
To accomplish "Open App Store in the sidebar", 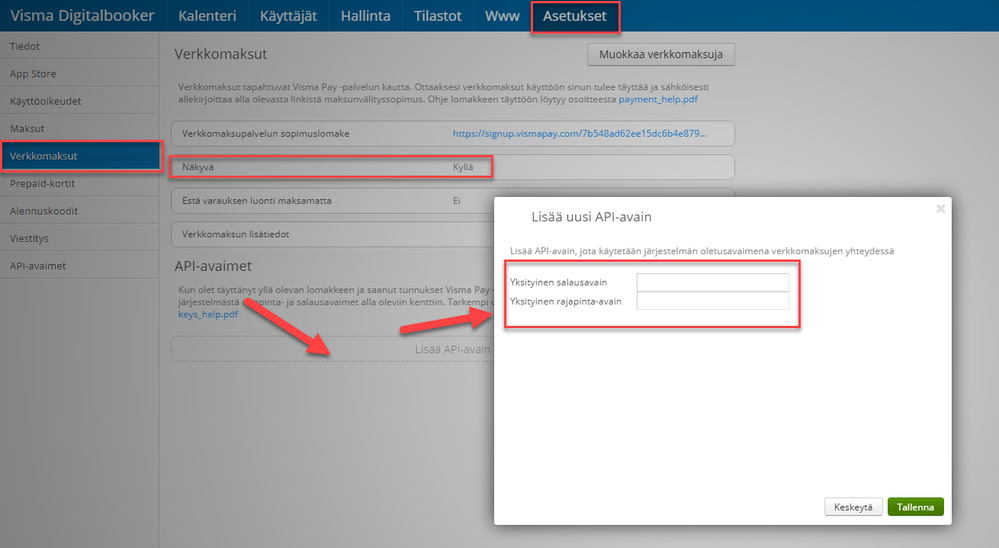I will pyautogui.click(x=79, y=73).
